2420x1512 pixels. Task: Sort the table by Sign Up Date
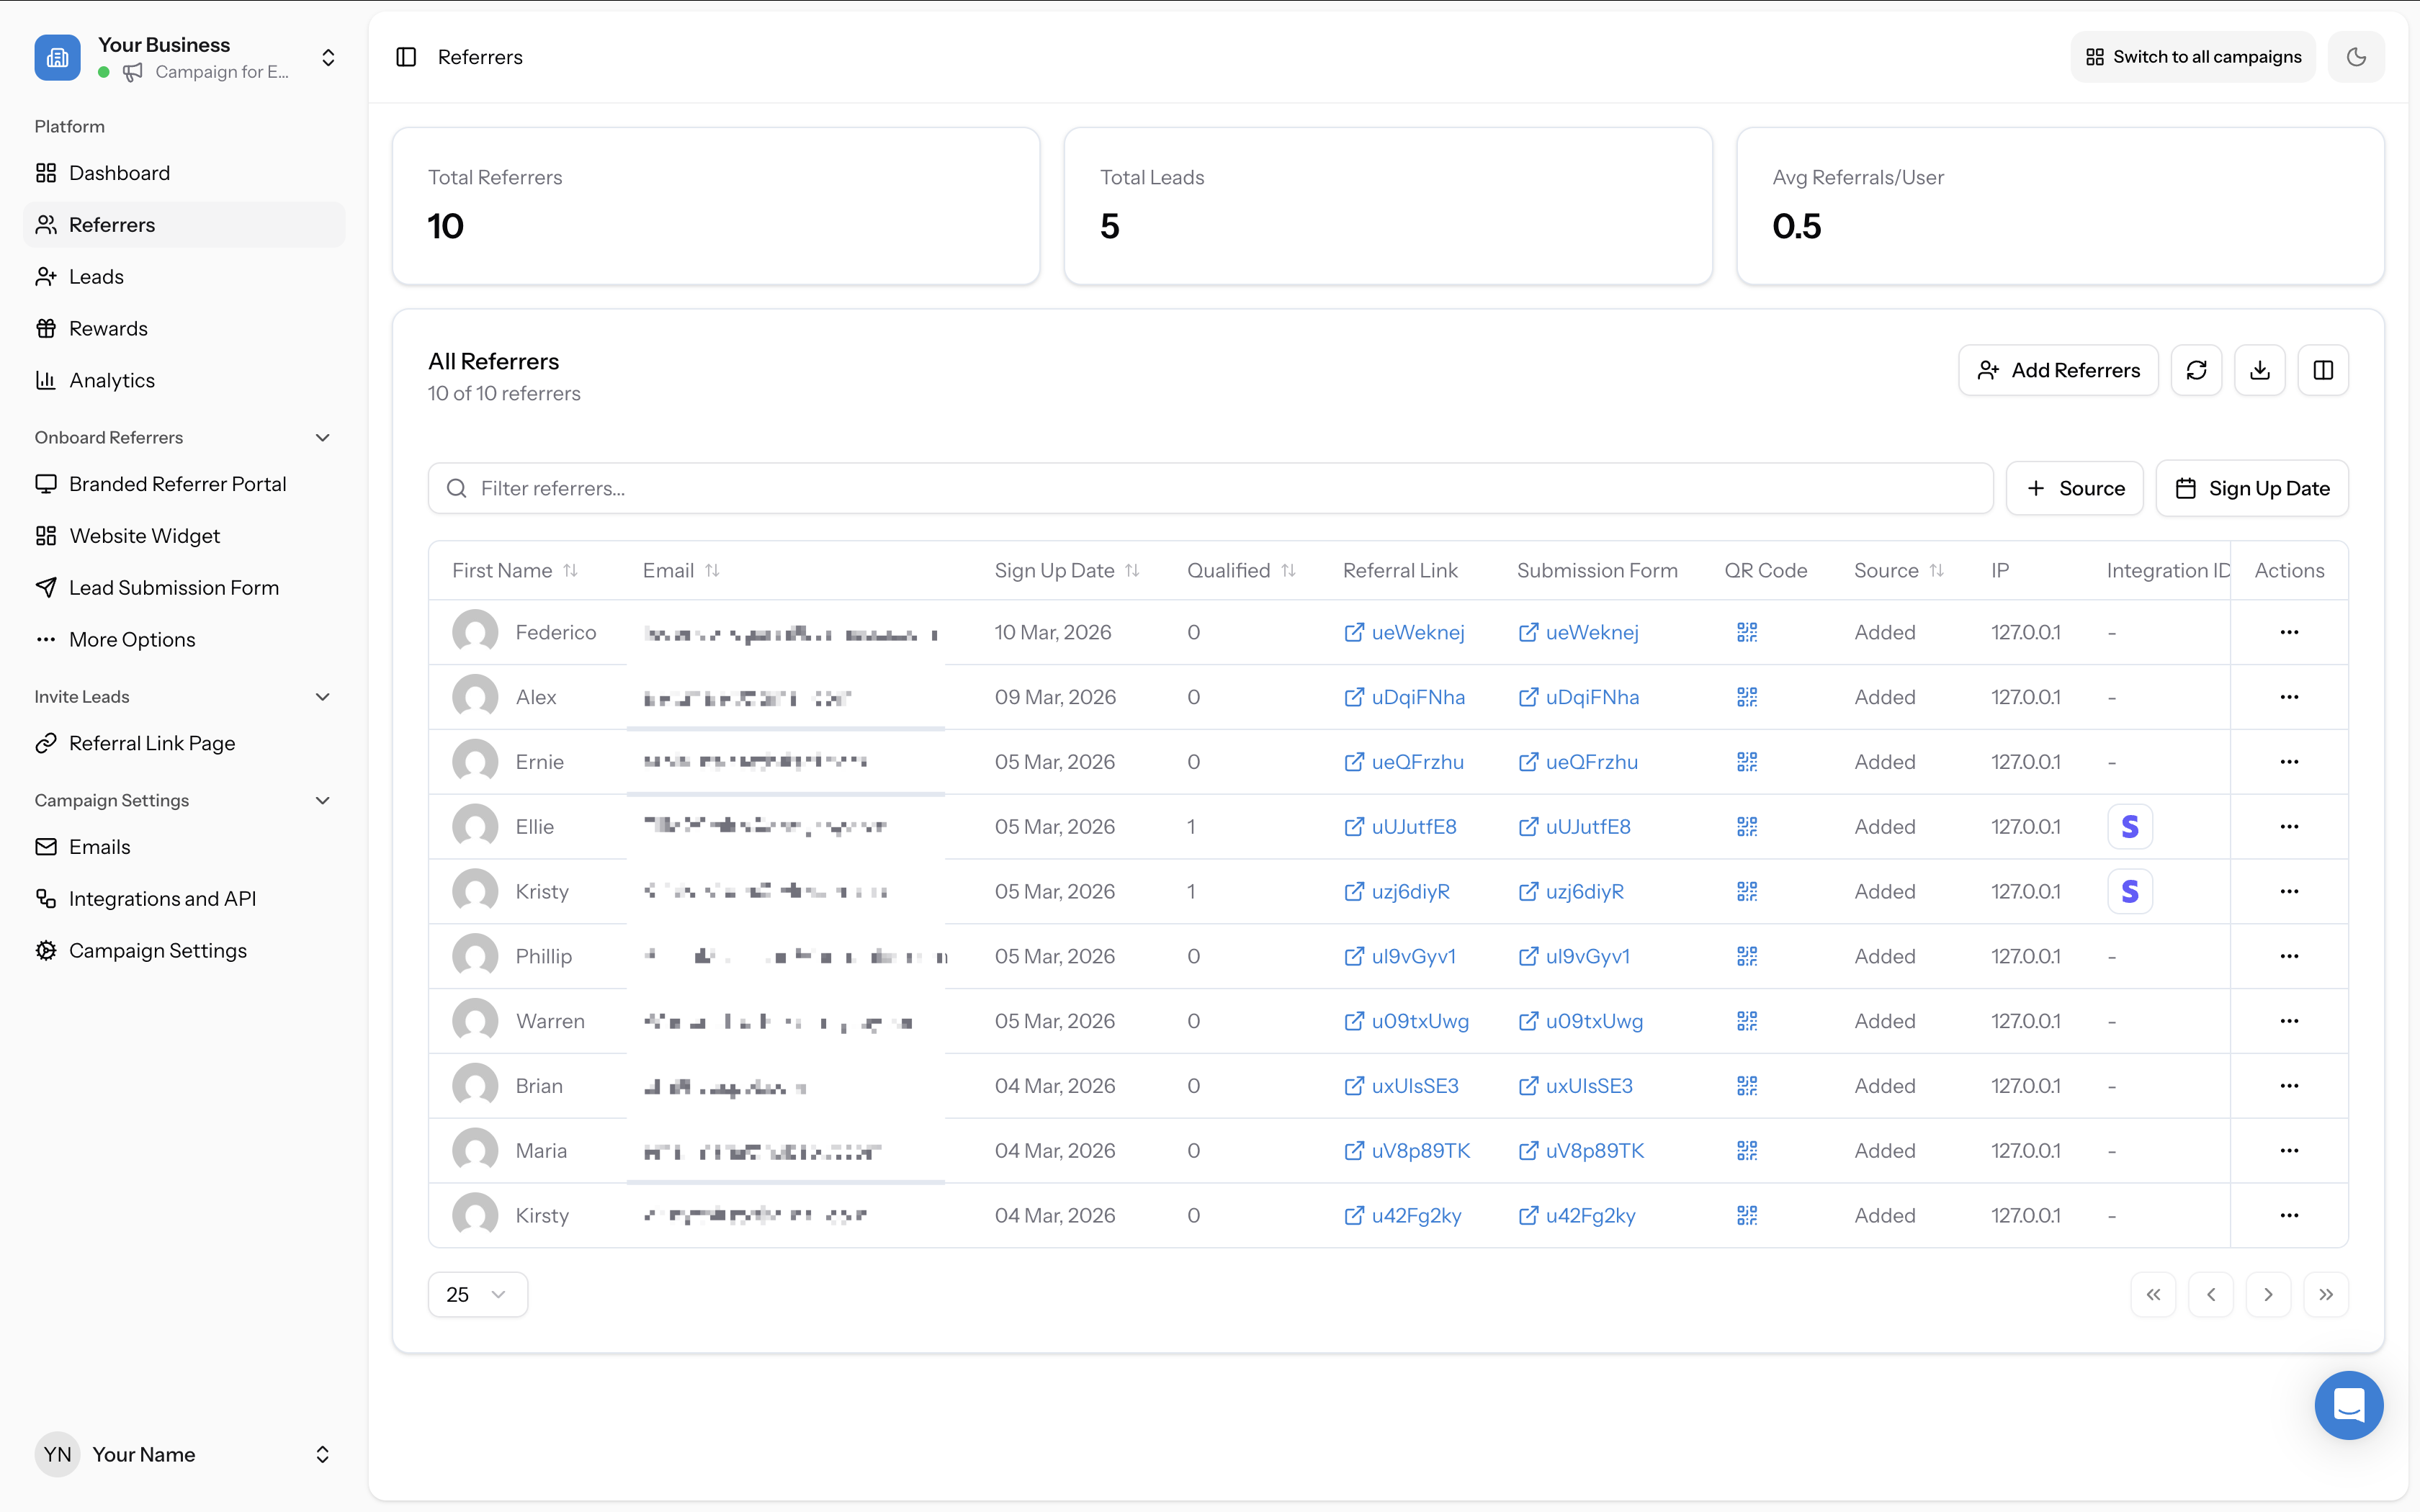(x=1133, y=570)
